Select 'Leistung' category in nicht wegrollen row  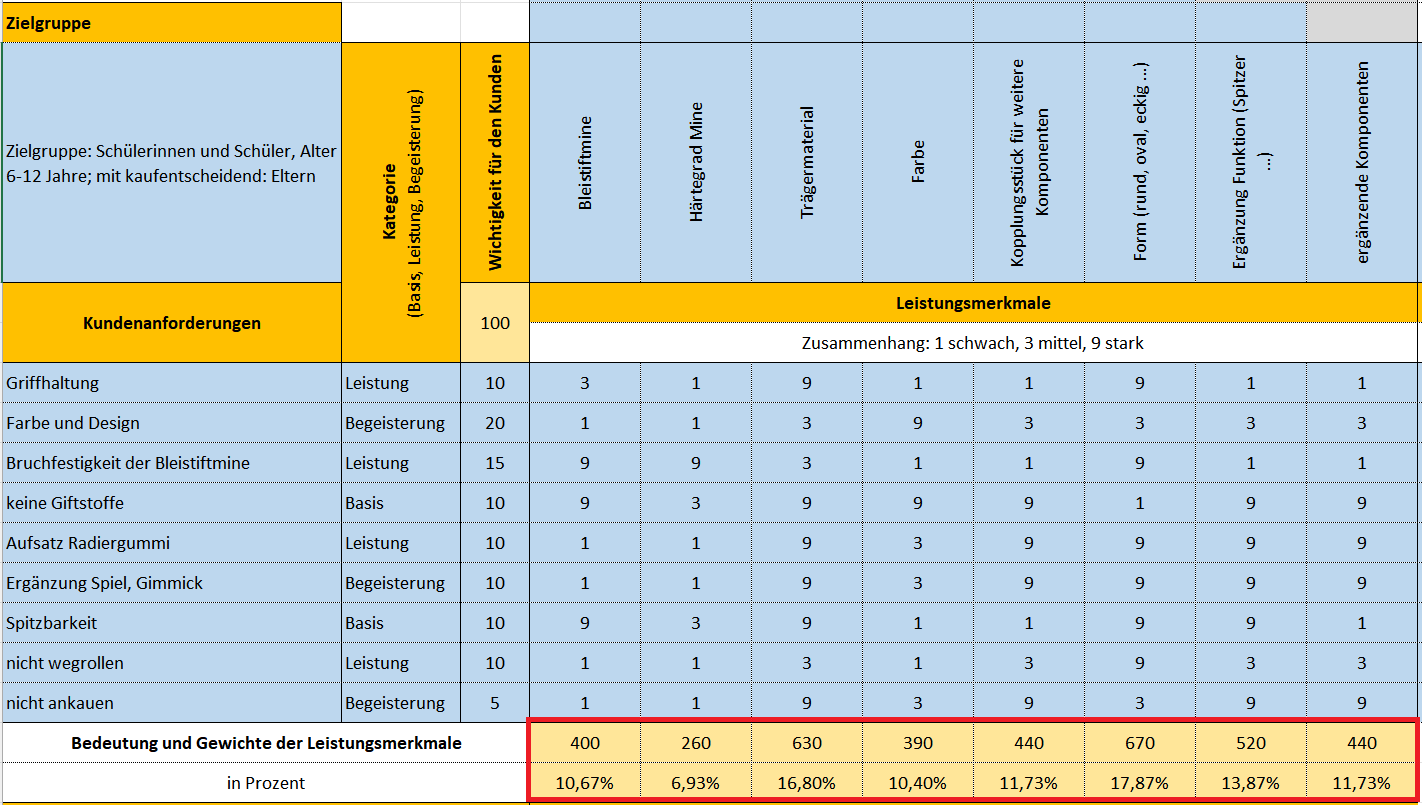click(x=401, y=663)
